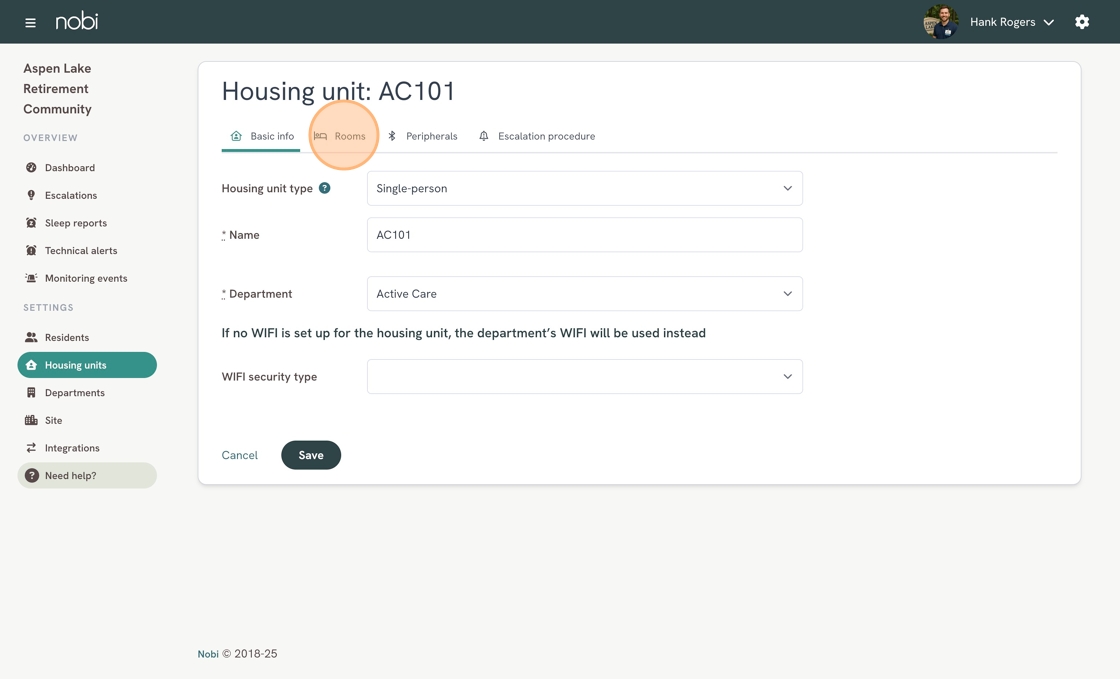This screenshot has height=679, width=1120.
Task: Expand the Housing unit type dropdown
Action: 584,188
